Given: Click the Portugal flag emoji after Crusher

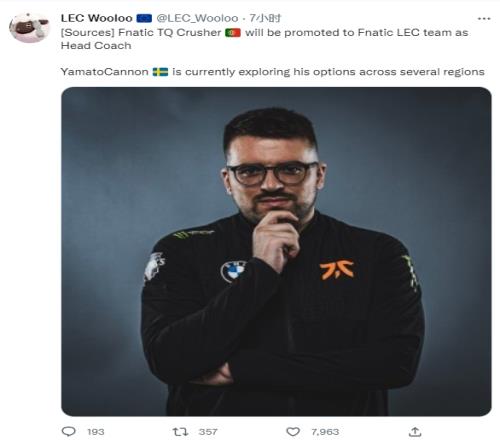Looking at the screenshot, I should [233, 33].
